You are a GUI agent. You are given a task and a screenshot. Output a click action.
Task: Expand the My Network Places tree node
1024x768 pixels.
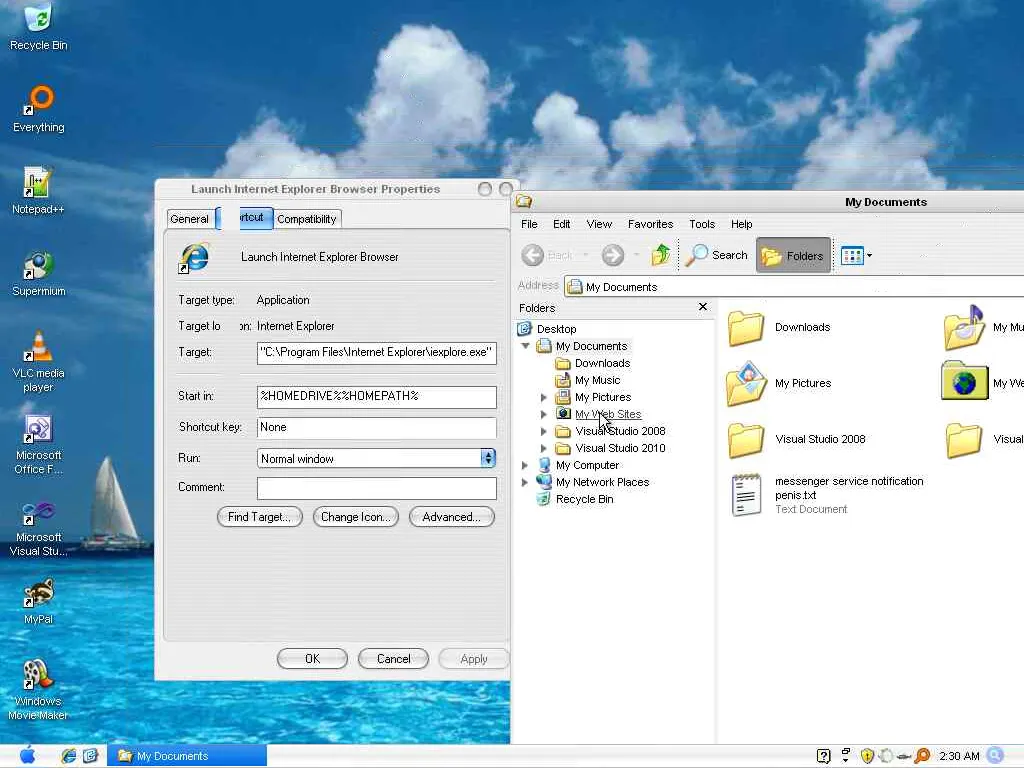(x=524, y=482)
